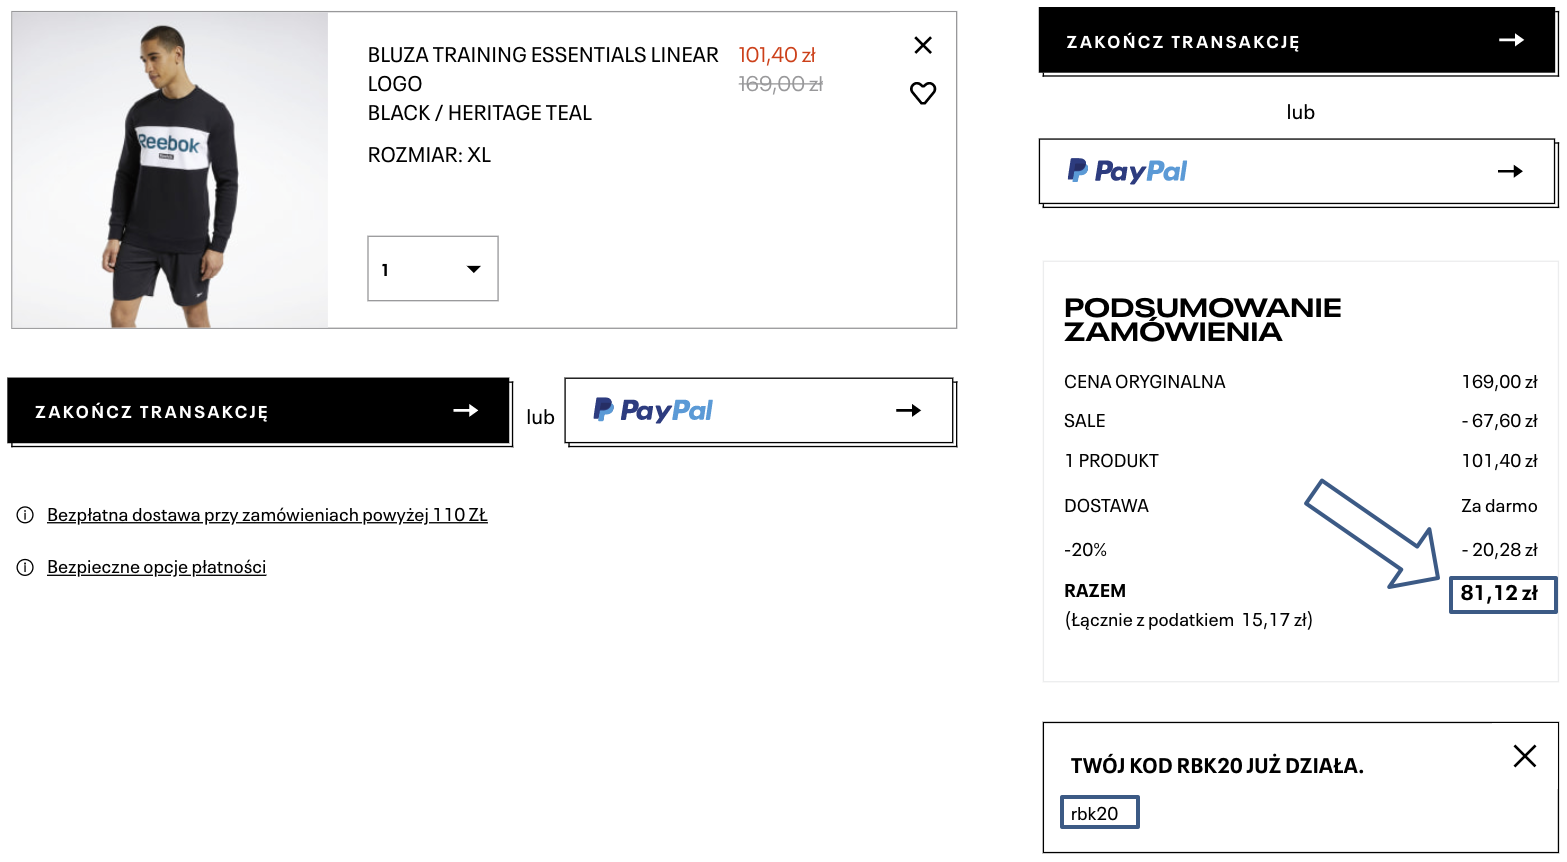Click the 81,12 zł total price
The image size is (1567, 862).
tap(1499, 593)
